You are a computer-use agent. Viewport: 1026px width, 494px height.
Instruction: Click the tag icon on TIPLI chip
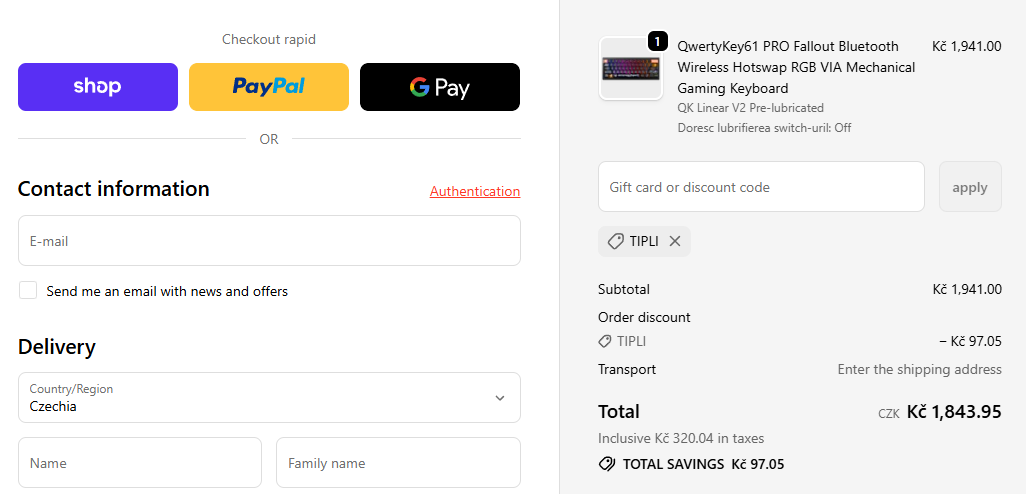(x=616, y=241)
